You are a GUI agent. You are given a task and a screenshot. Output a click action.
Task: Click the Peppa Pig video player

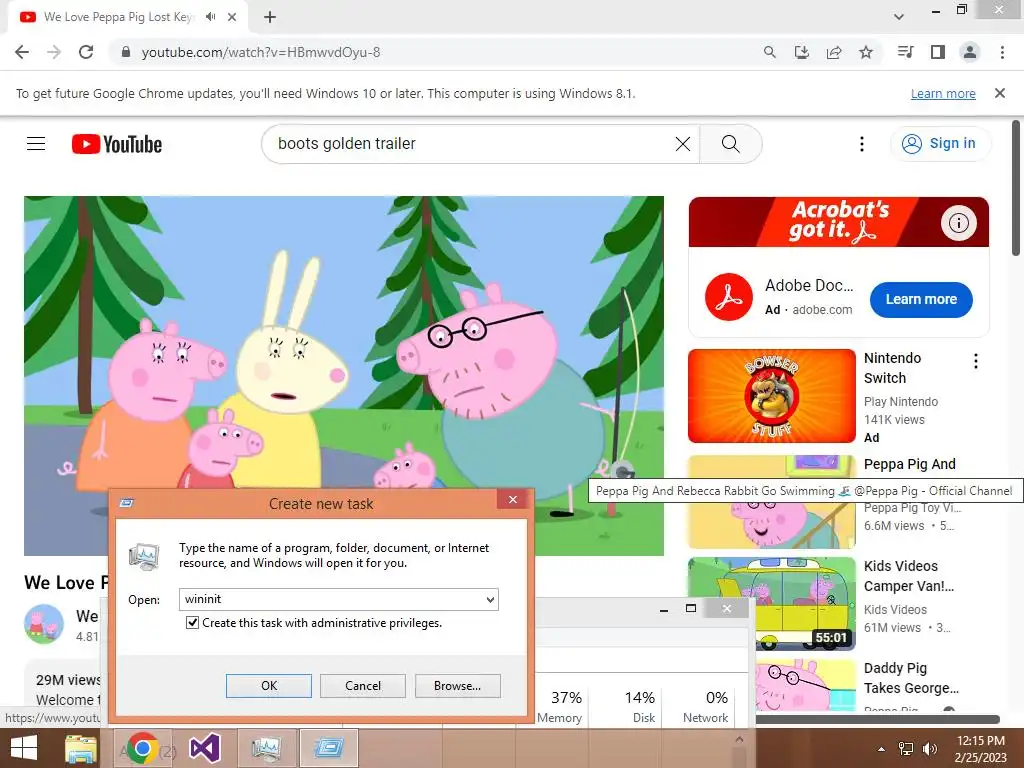coord(344,342)
